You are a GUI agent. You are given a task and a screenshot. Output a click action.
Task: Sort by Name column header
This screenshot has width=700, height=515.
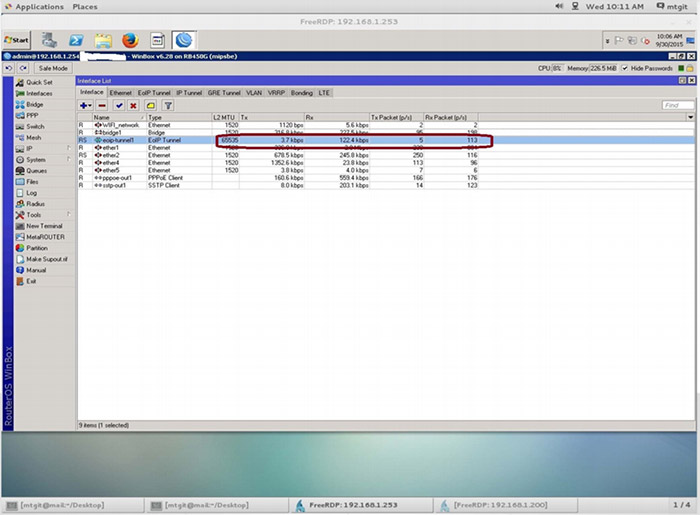pos(119,117)
